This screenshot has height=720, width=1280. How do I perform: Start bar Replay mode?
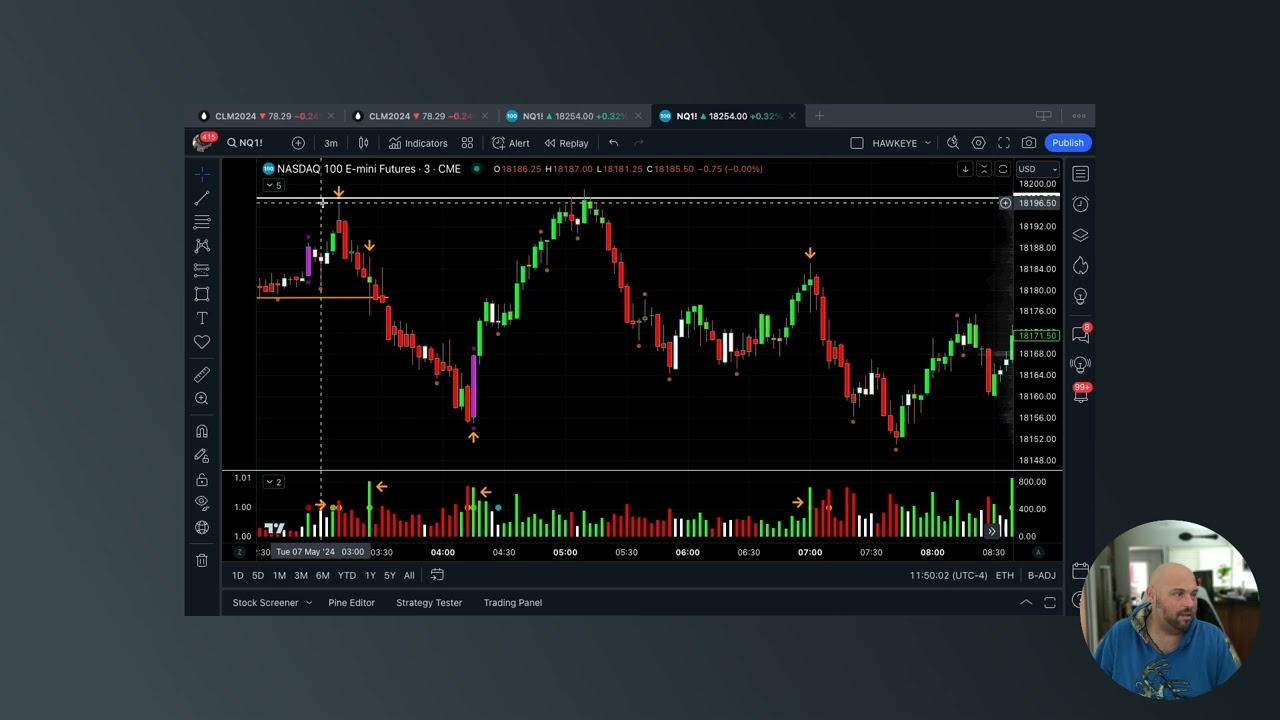pyautogui.click(x=566, y=143)
